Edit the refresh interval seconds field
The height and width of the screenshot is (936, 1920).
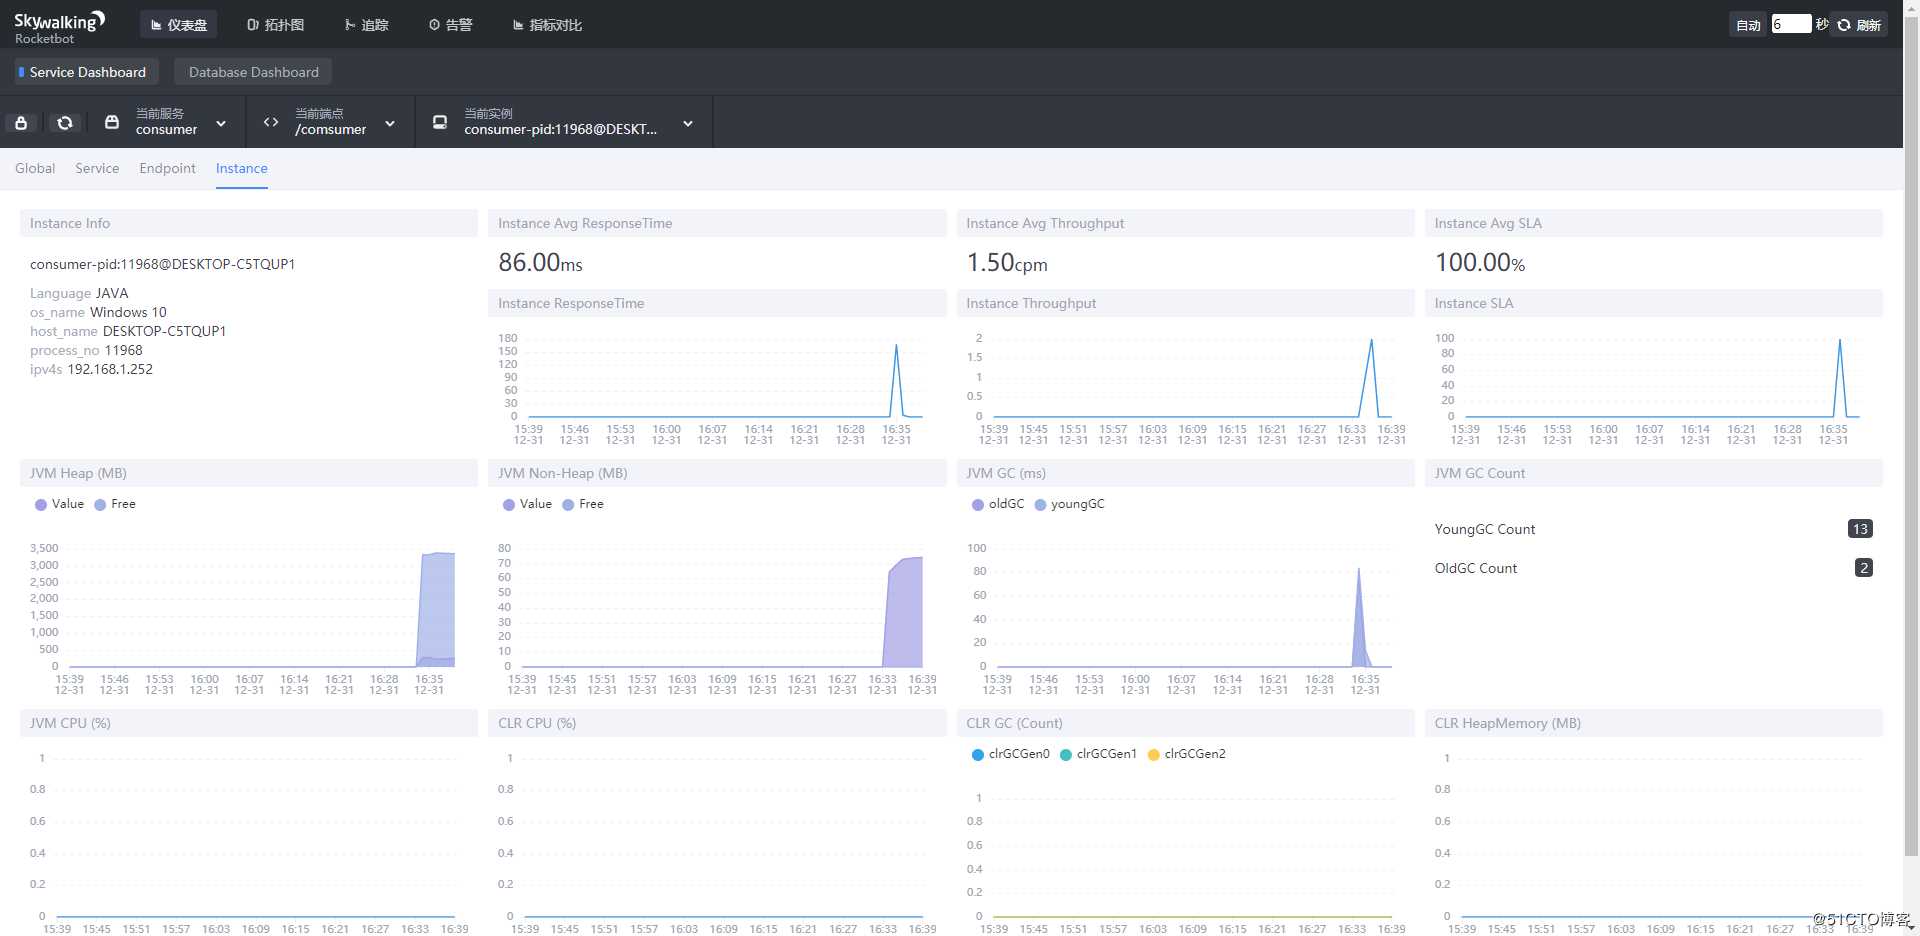pos(1791,24)
